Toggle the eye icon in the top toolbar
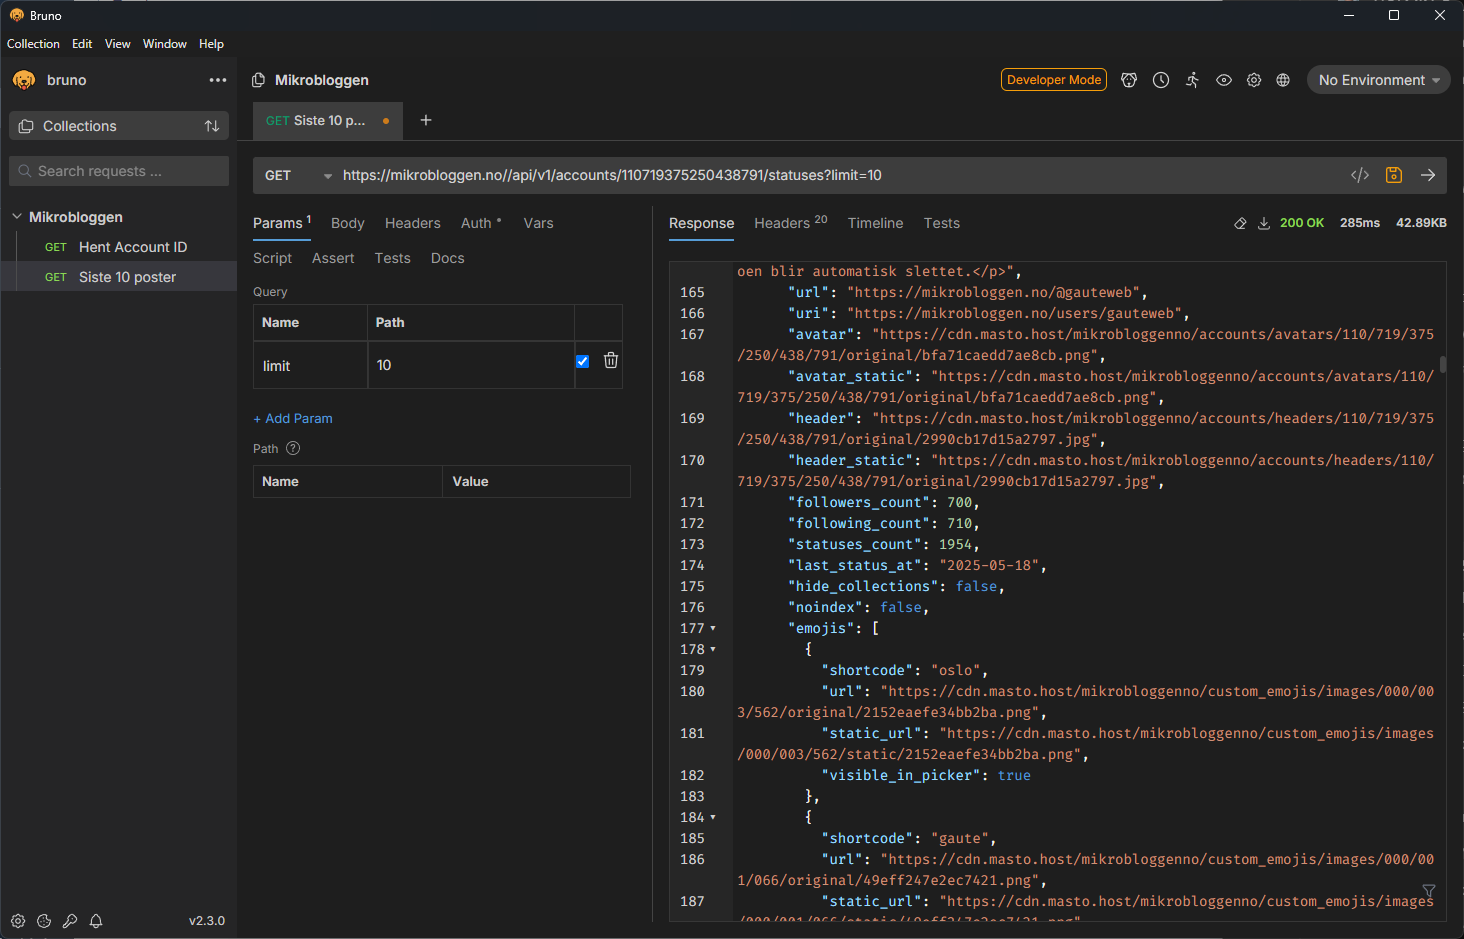 1224,80
